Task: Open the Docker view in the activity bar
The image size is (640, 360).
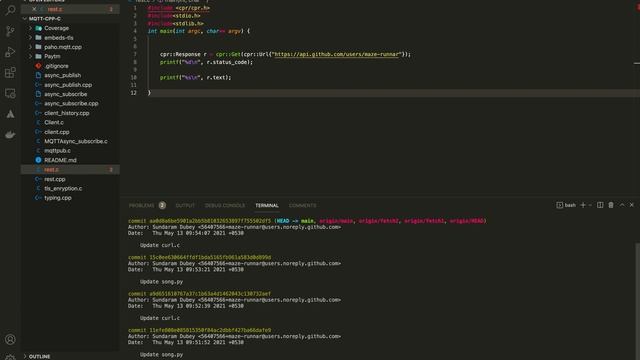Action: point(10,135)
